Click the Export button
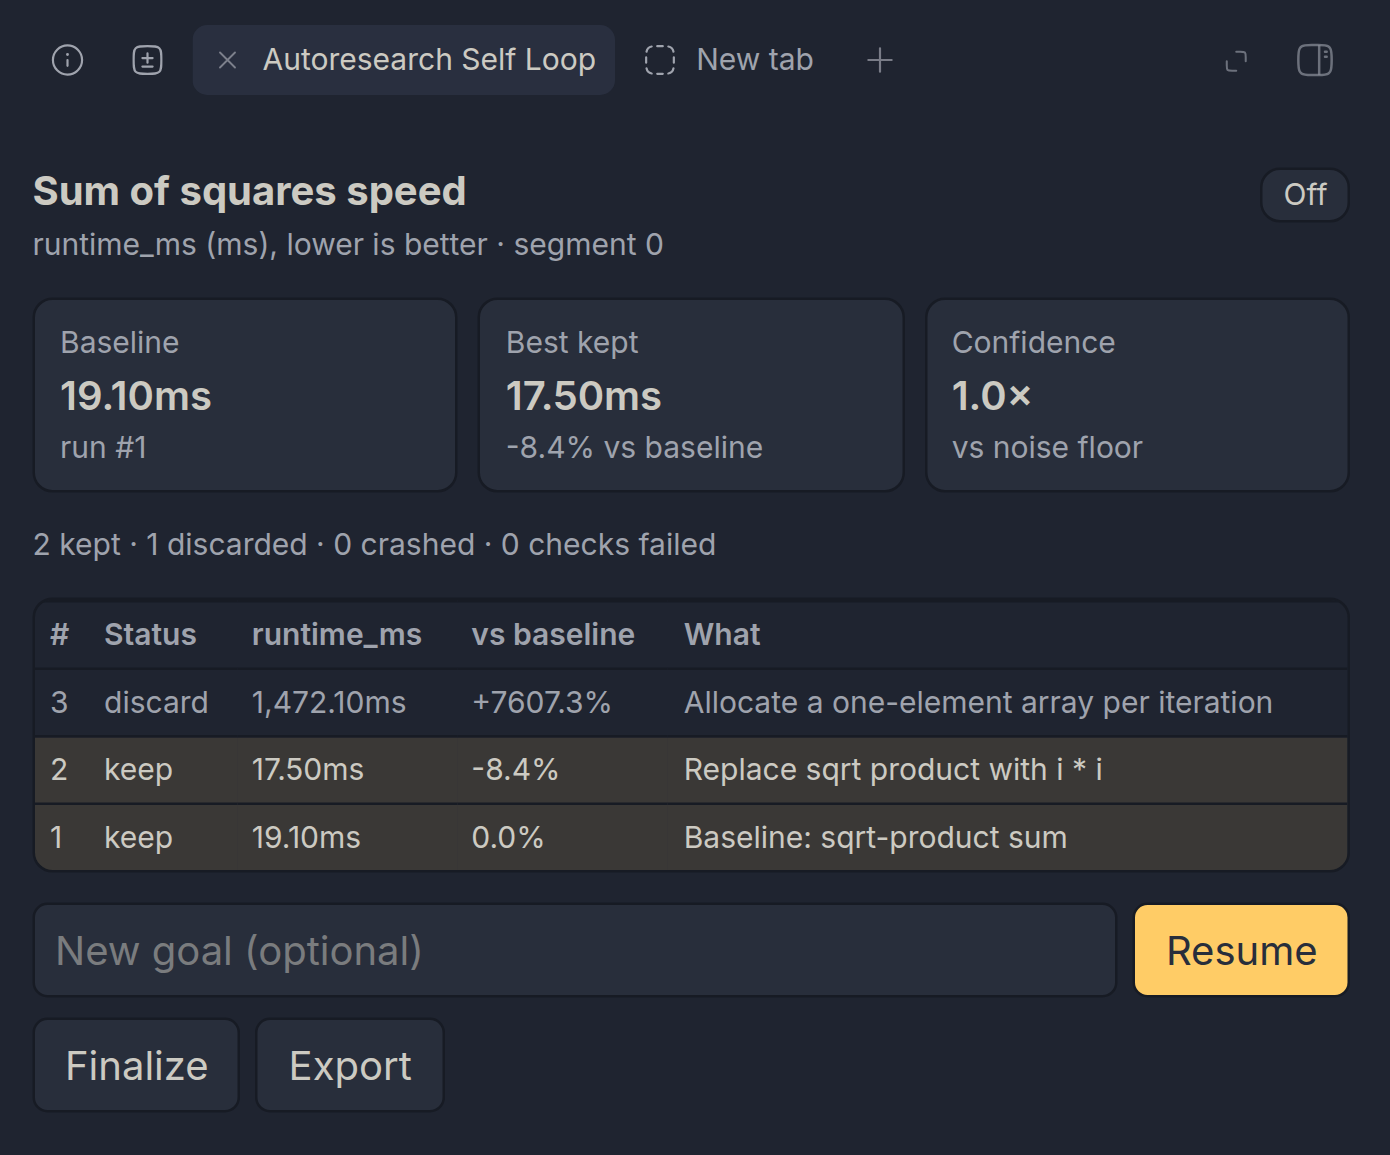Viewport: 1390px width, 1155px height. 350,1065
